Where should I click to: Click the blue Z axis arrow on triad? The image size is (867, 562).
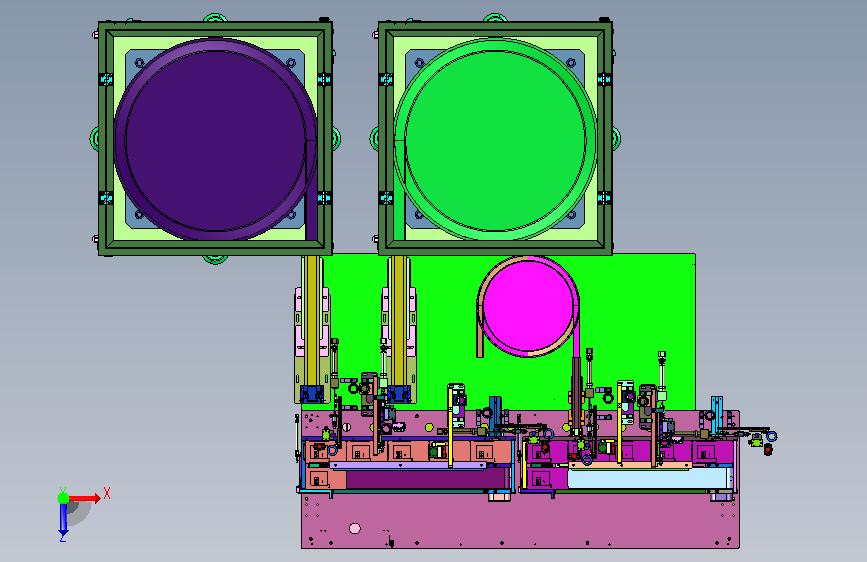(x=63, y=519)
